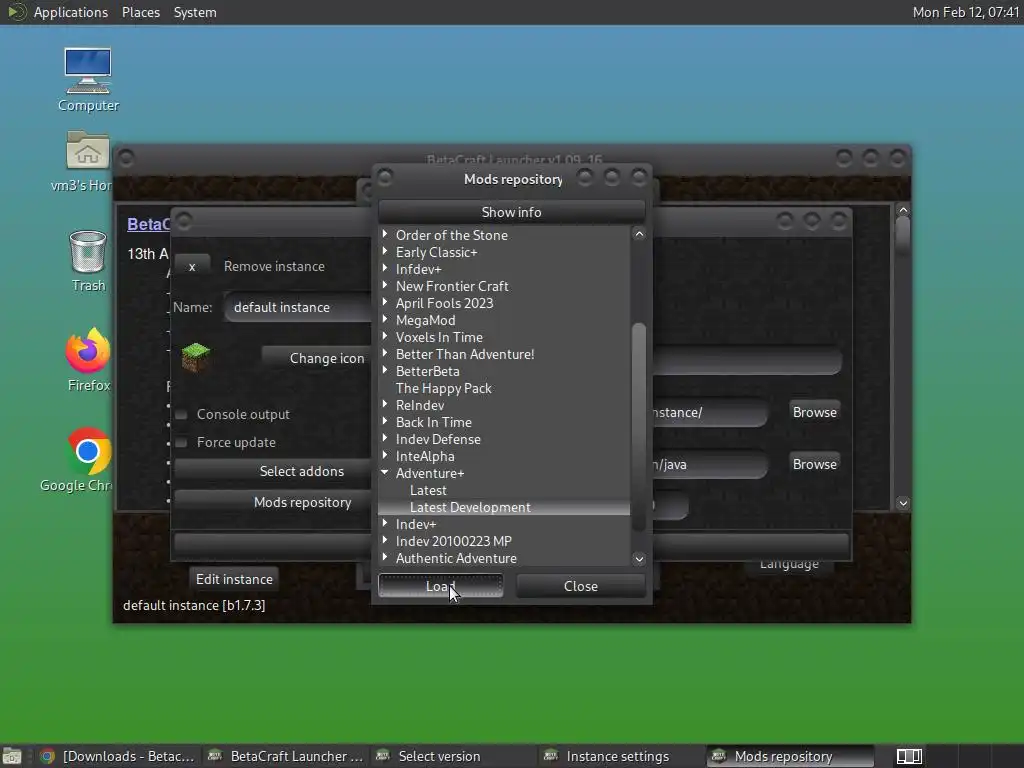This screenshot has height=768, width=1024.
Task: Expand the Back In Time node
Action: pos(385,421)
